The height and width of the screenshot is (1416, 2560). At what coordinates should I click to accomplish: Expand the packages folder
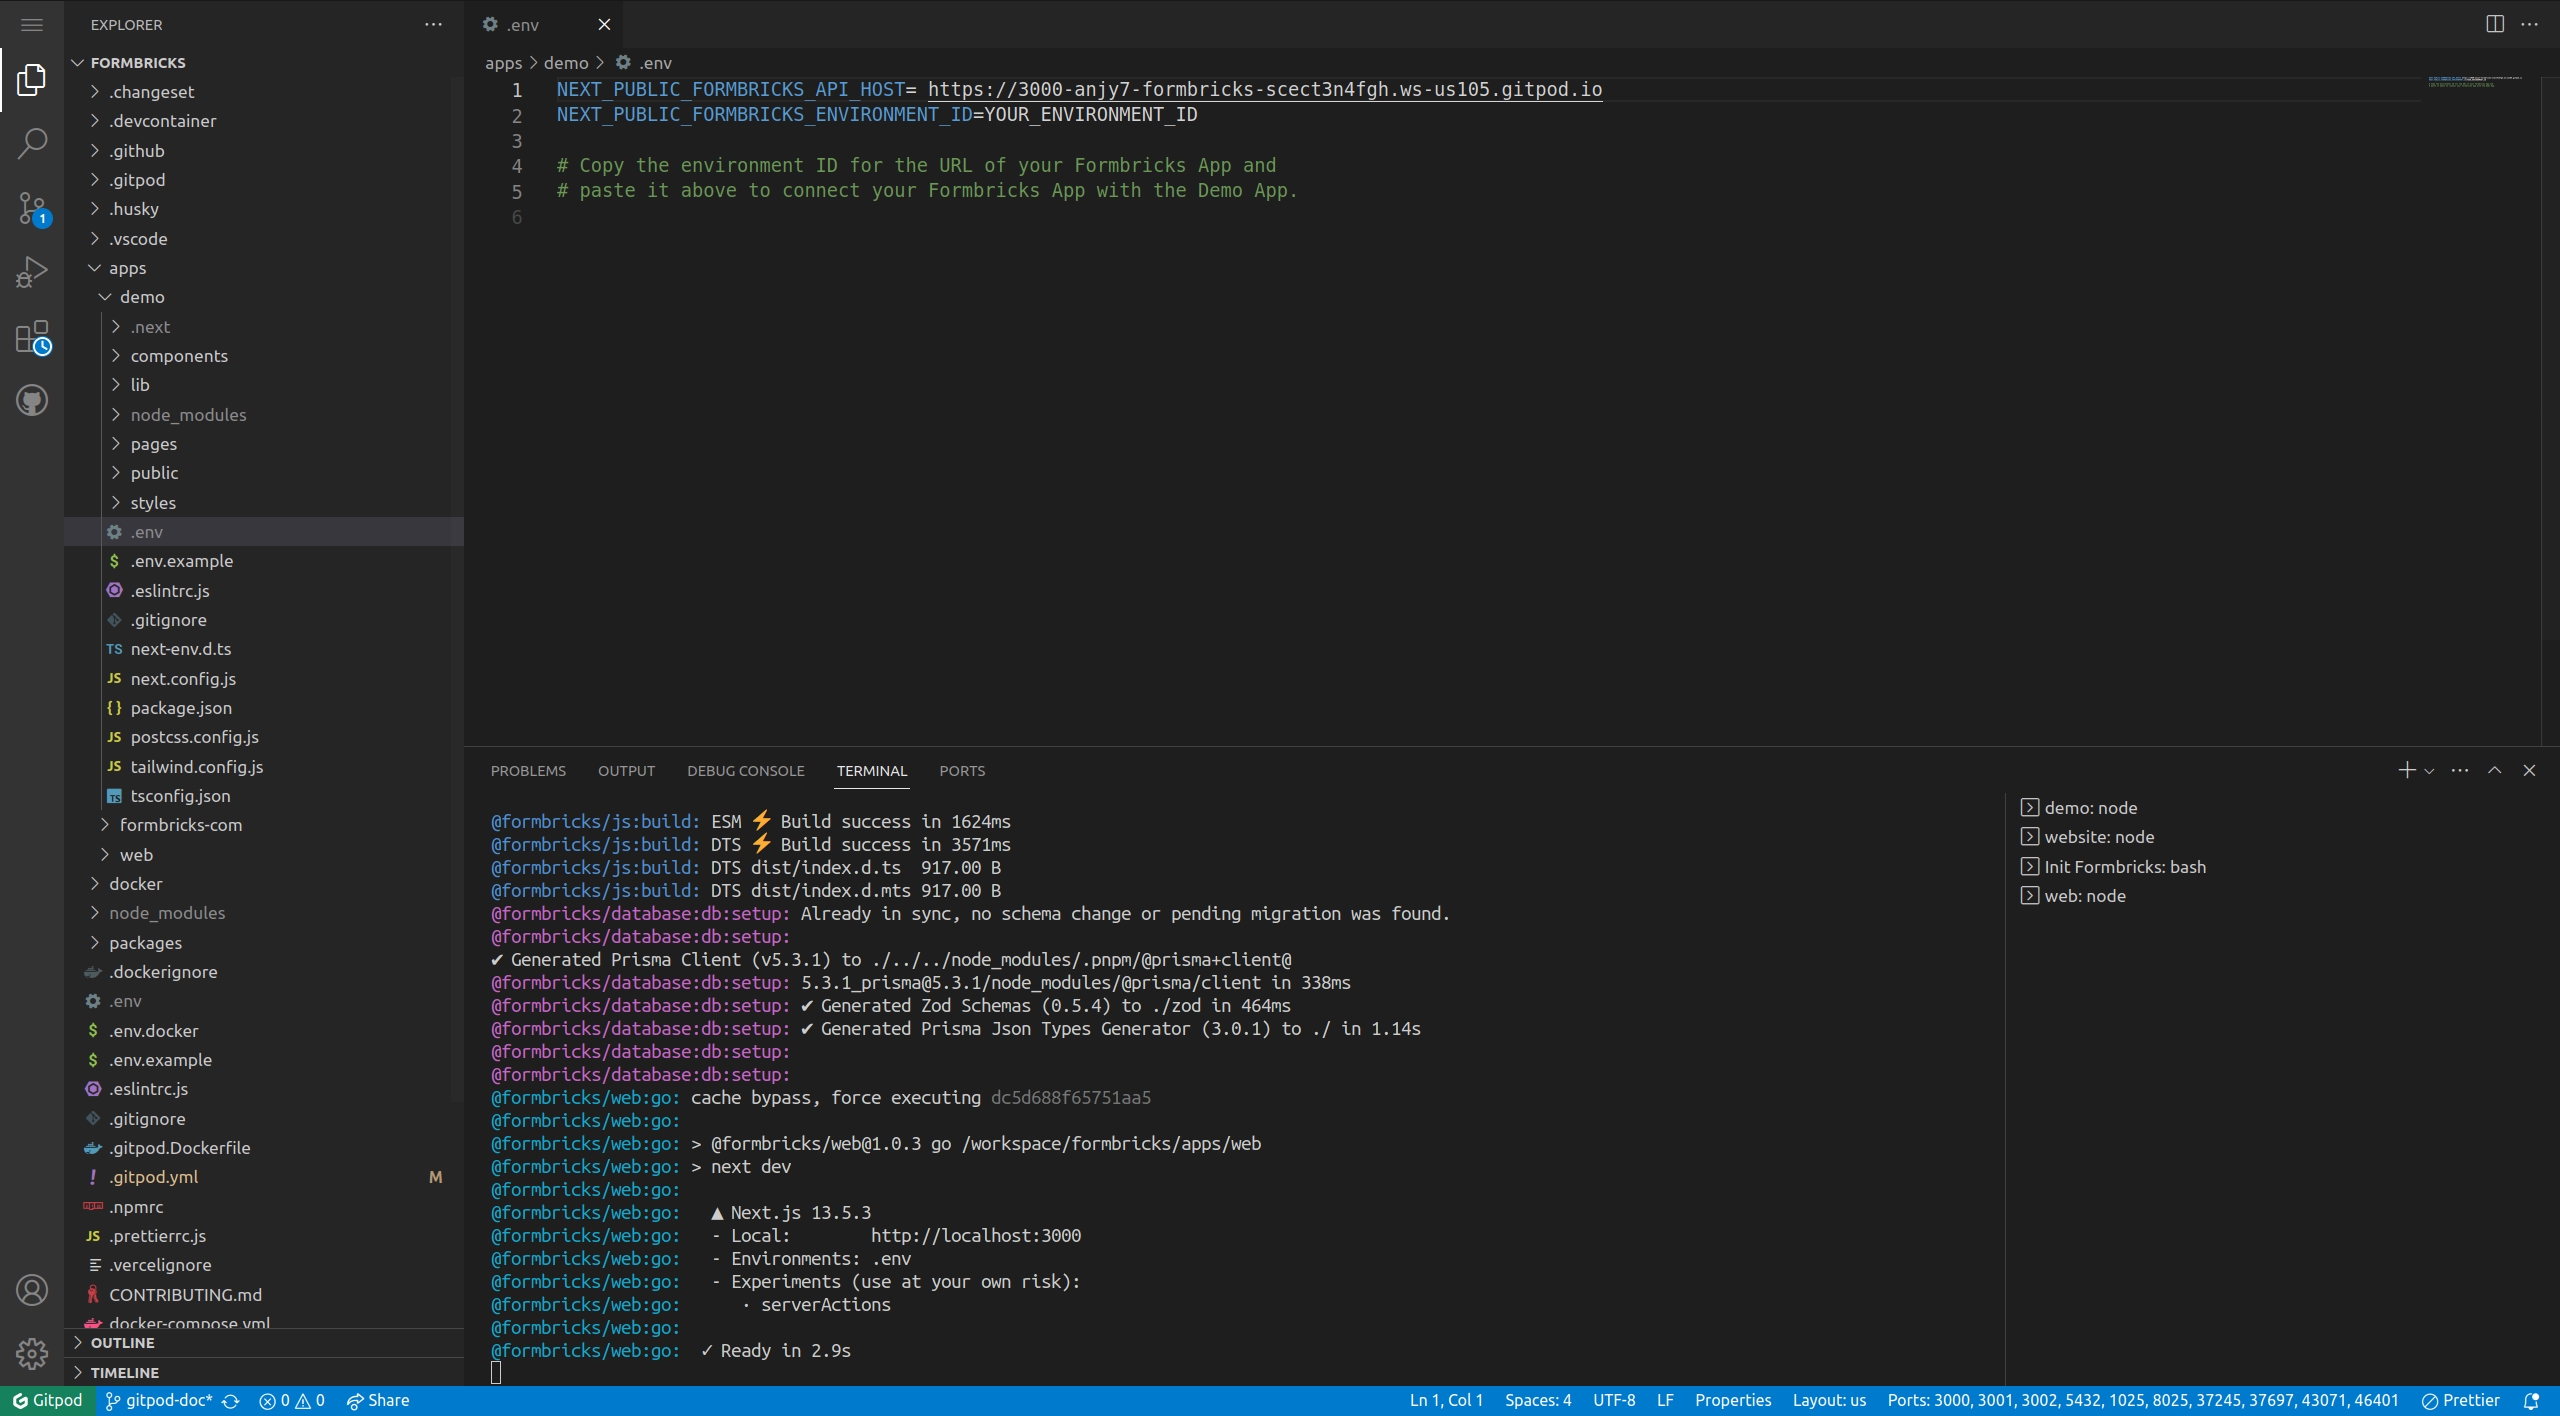tap(264, 943)
